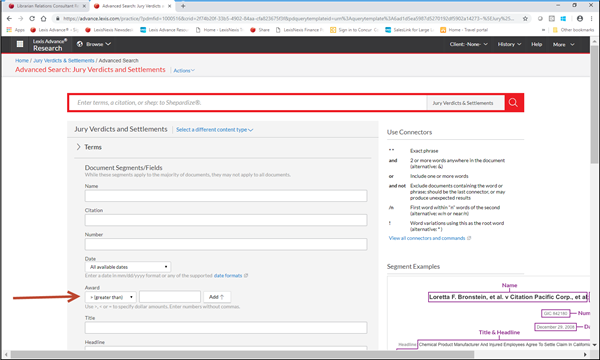Image resolution: width=600 pixels, height=360 pixels.
Task: Open the All available dates dropdown
Action: tap(128, 267)
